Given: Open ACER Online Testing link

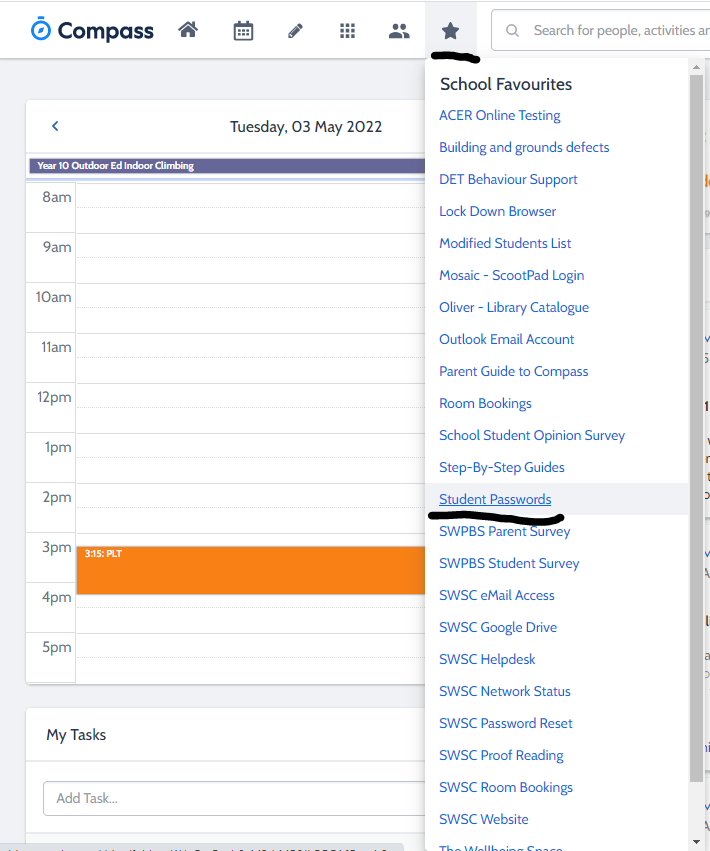Looking at the screenshot, I should click(x=499, y=116).
